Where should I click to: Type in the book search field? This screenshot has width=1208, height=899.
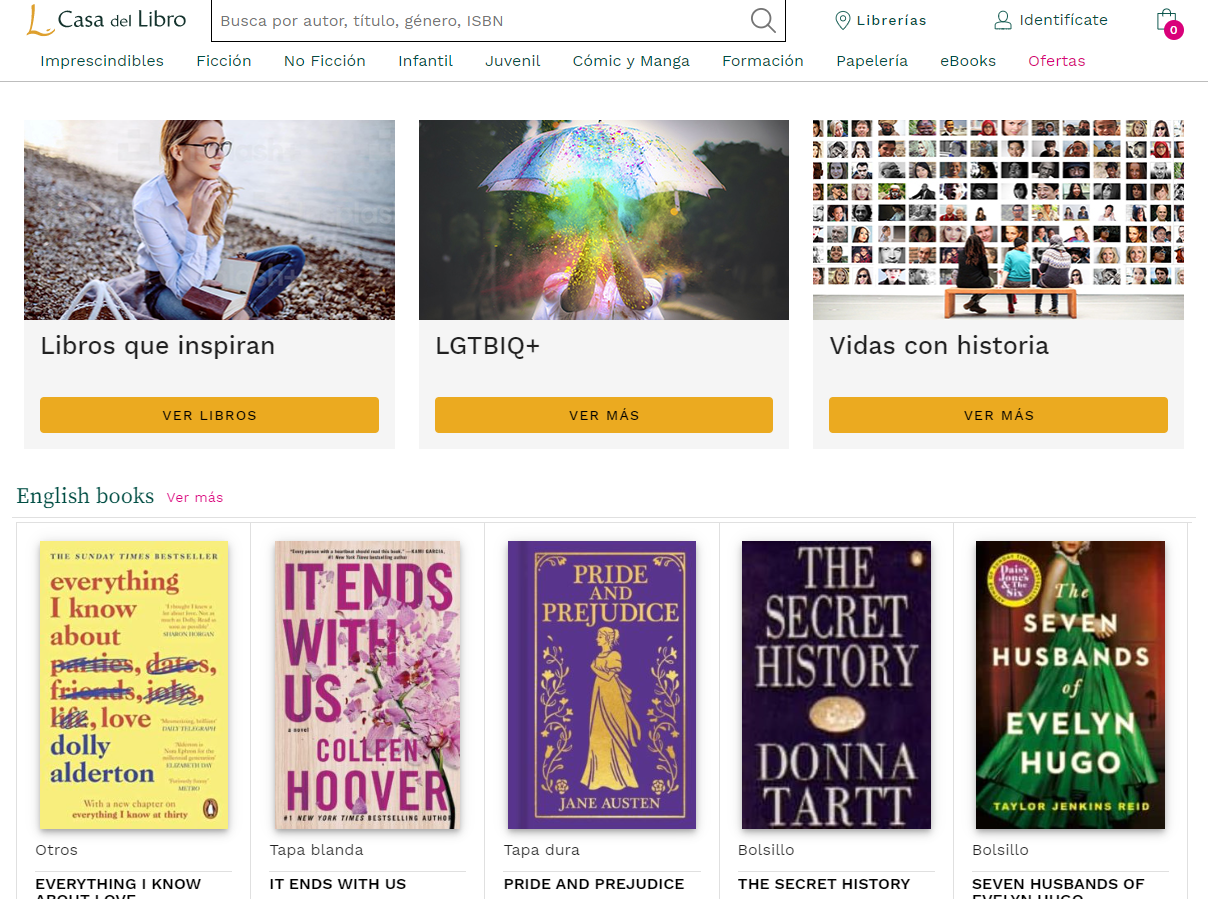pos(480,21)
